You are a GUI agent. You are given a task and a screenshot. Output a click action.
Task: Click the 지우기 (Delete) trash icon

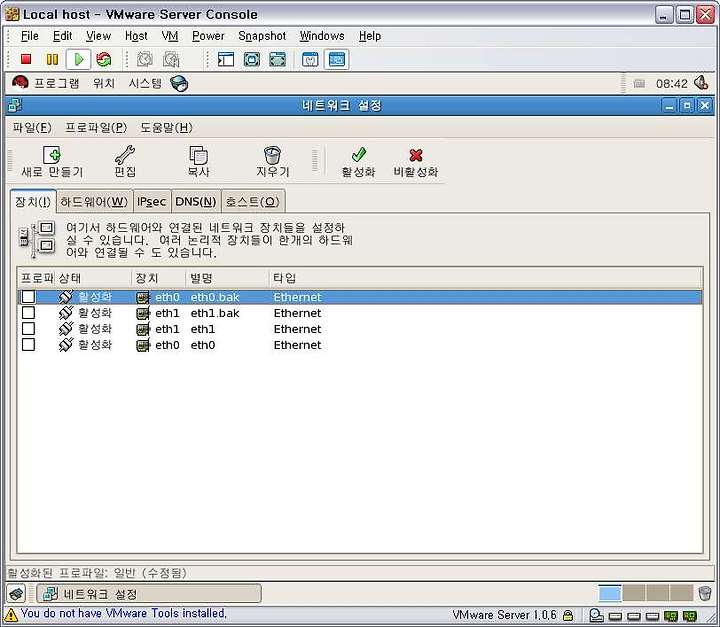[x=272, y=162]
